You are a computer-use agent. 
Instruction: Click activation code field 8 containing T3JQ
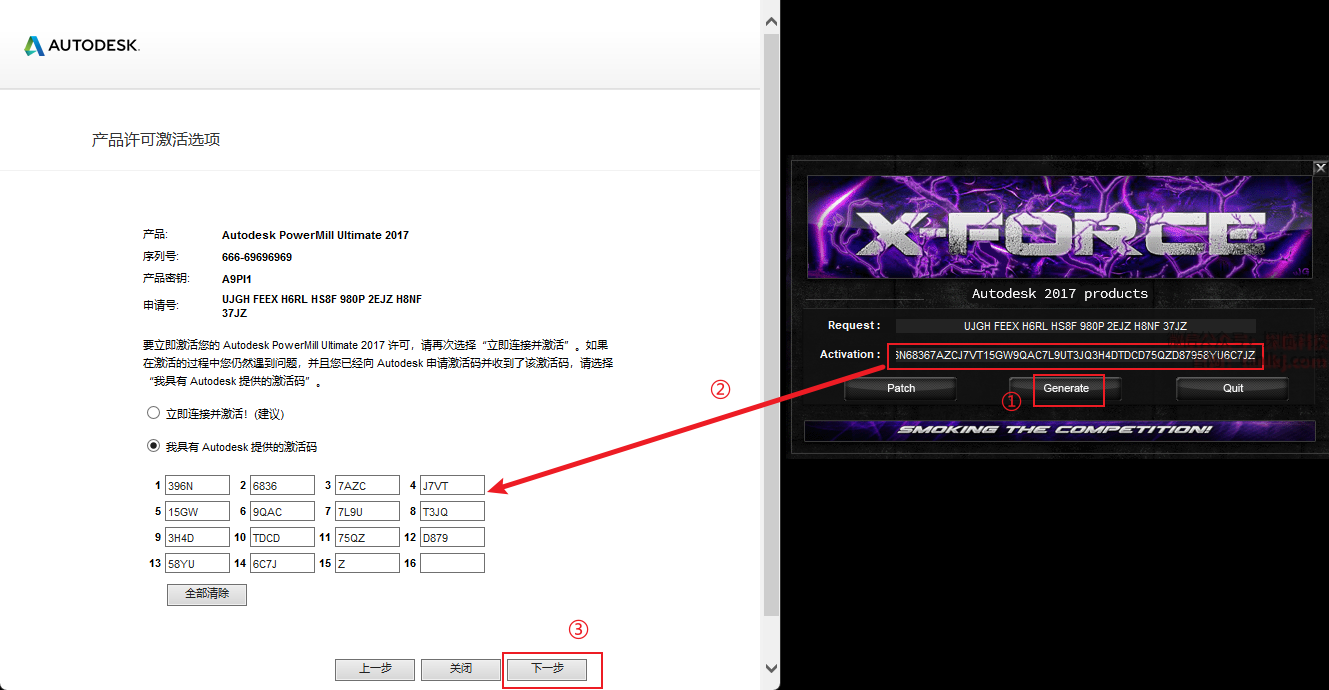(452, 511)
